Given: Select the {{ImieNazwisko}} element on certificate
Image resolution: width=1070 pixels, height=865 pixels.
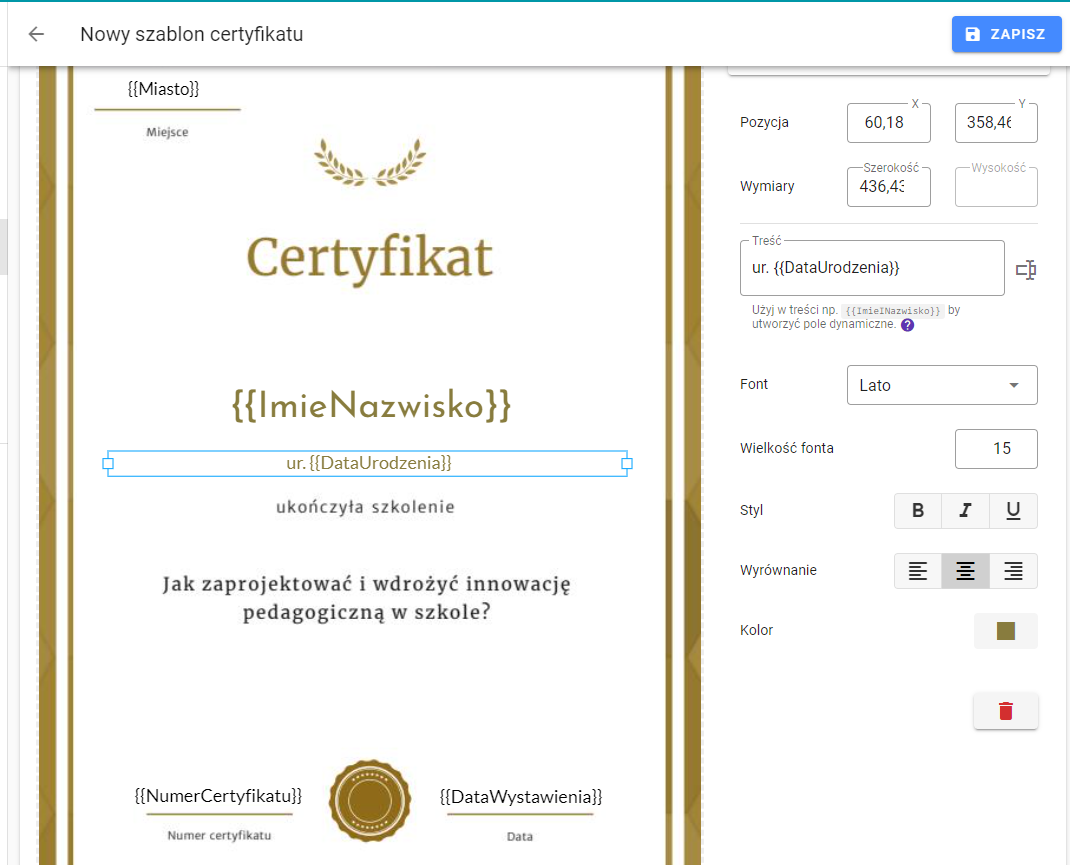Looking at the screenshot, I should pos(371,405).
